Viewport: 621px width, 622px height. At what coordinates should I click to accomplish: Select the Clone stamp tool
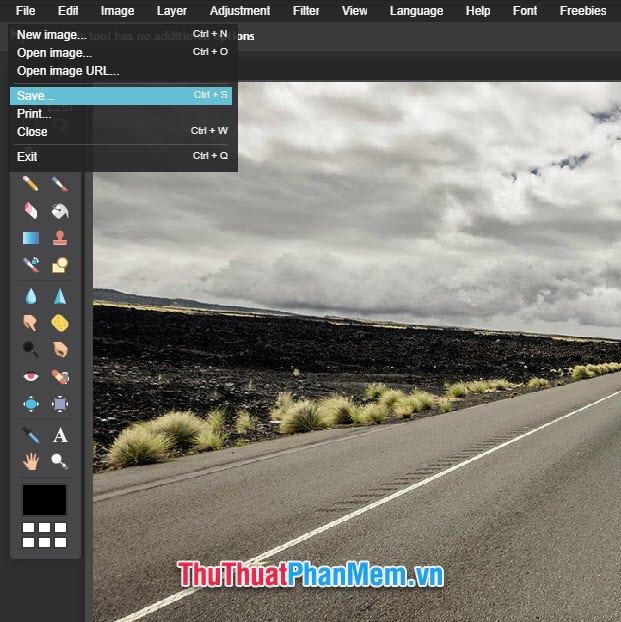point(60,238)
